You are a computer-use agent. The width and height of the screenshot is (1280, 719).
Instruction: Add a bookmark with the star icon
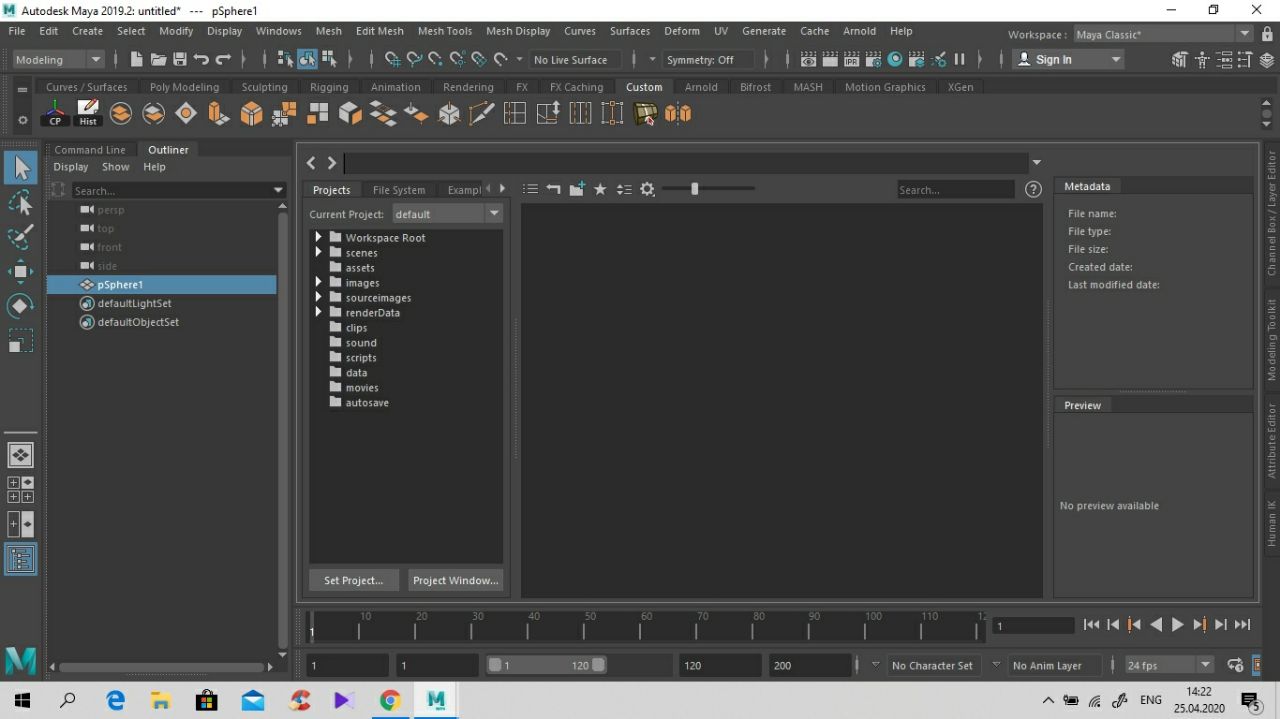point(600,189)
